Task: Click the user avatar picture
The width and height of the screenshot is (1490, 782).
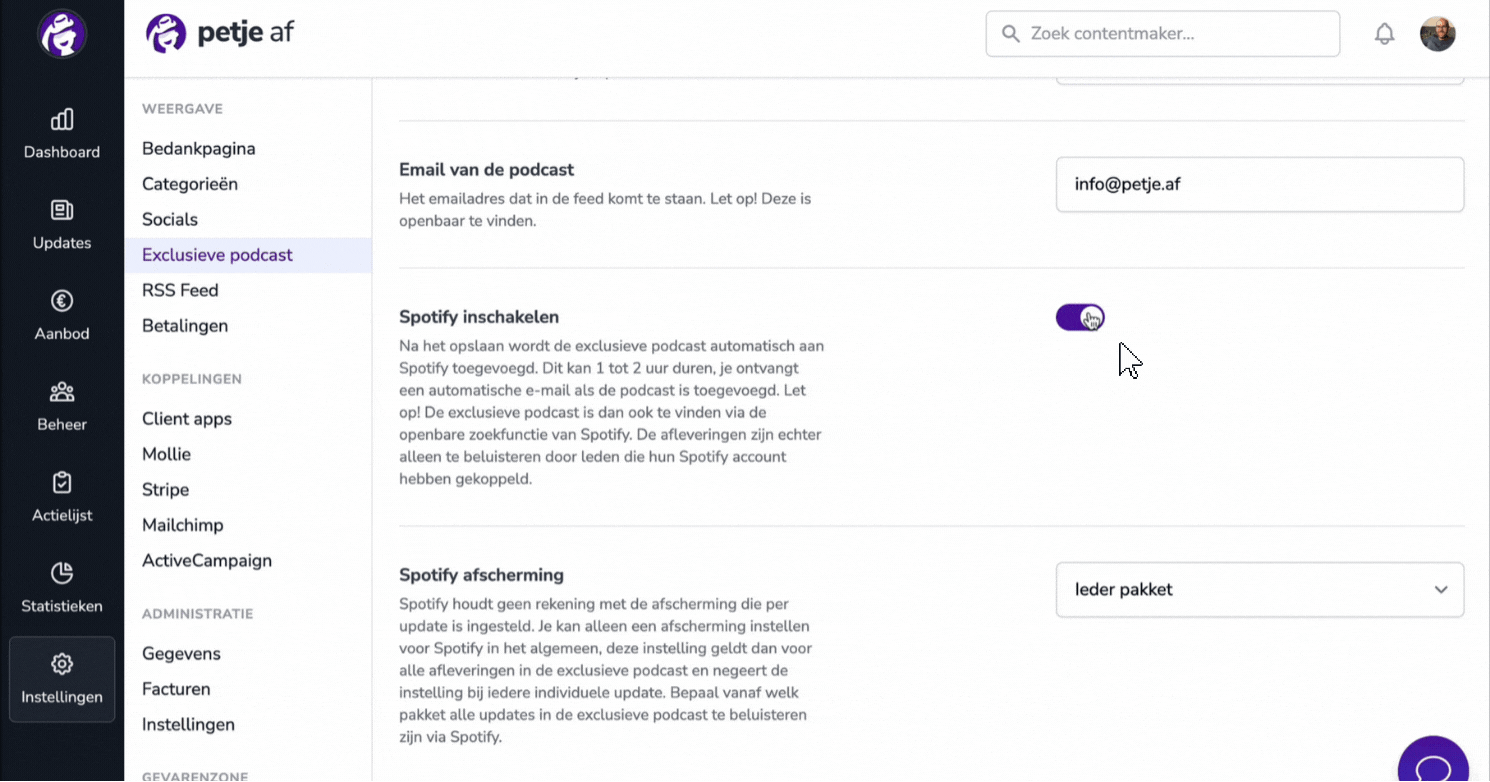Action: pyautogui.click(x=1437, y=34)
